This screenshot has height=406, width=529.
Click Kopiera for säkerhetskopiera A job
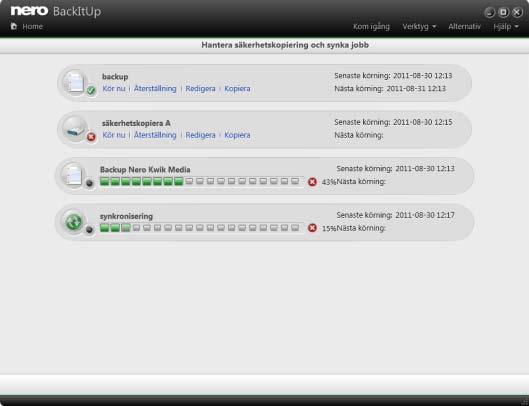(238, 135)
